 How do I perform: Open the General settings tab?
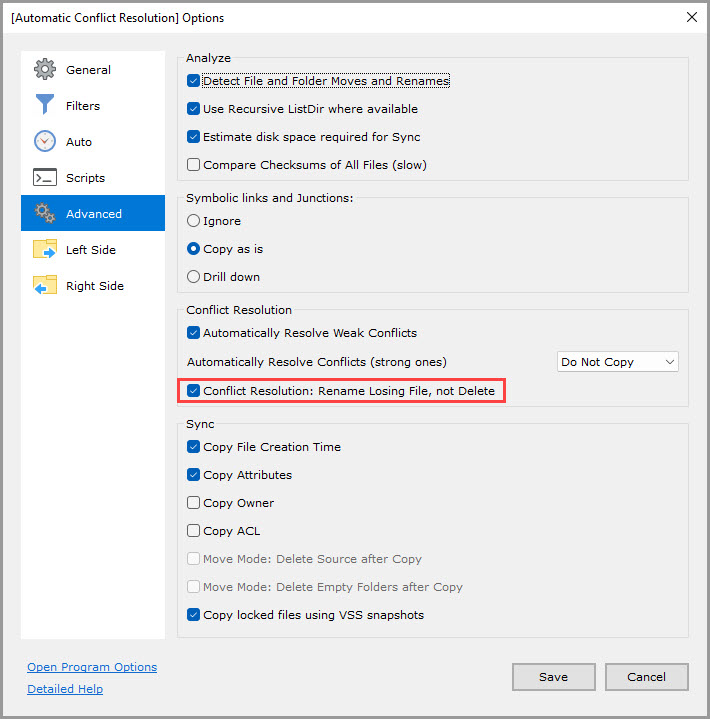(x=93, y=70)
